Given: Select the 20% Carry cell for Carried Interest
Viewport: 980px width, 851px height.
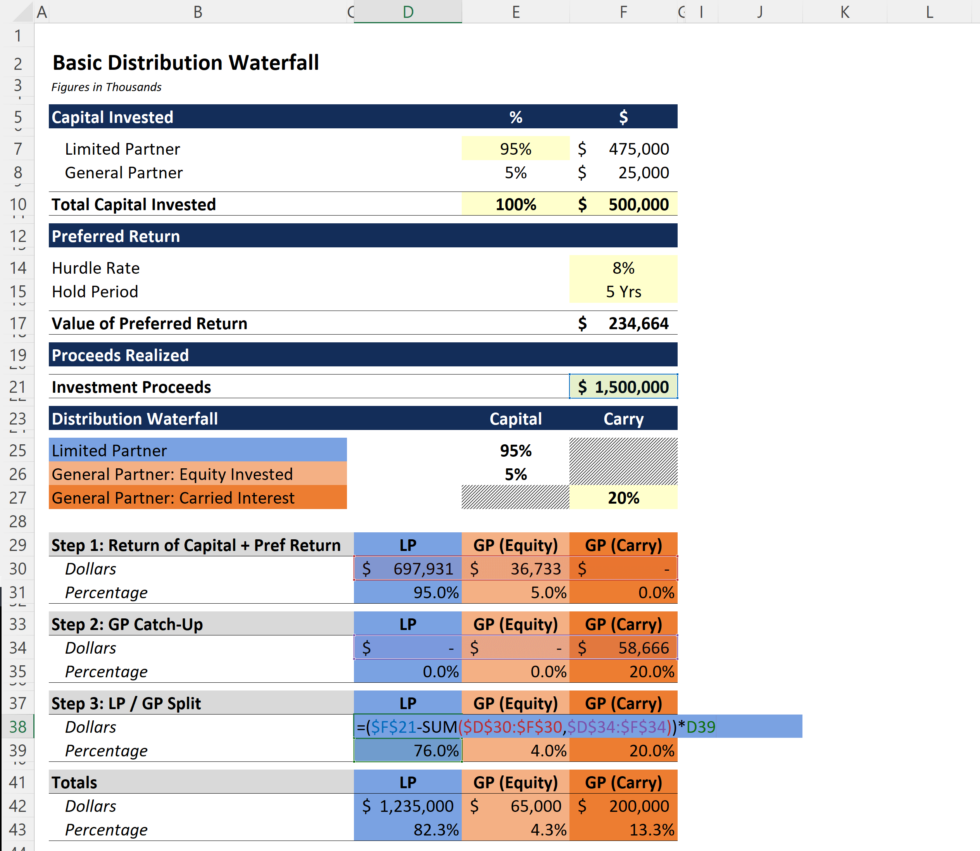Looking at the screenshot, I should click(622, 497).
